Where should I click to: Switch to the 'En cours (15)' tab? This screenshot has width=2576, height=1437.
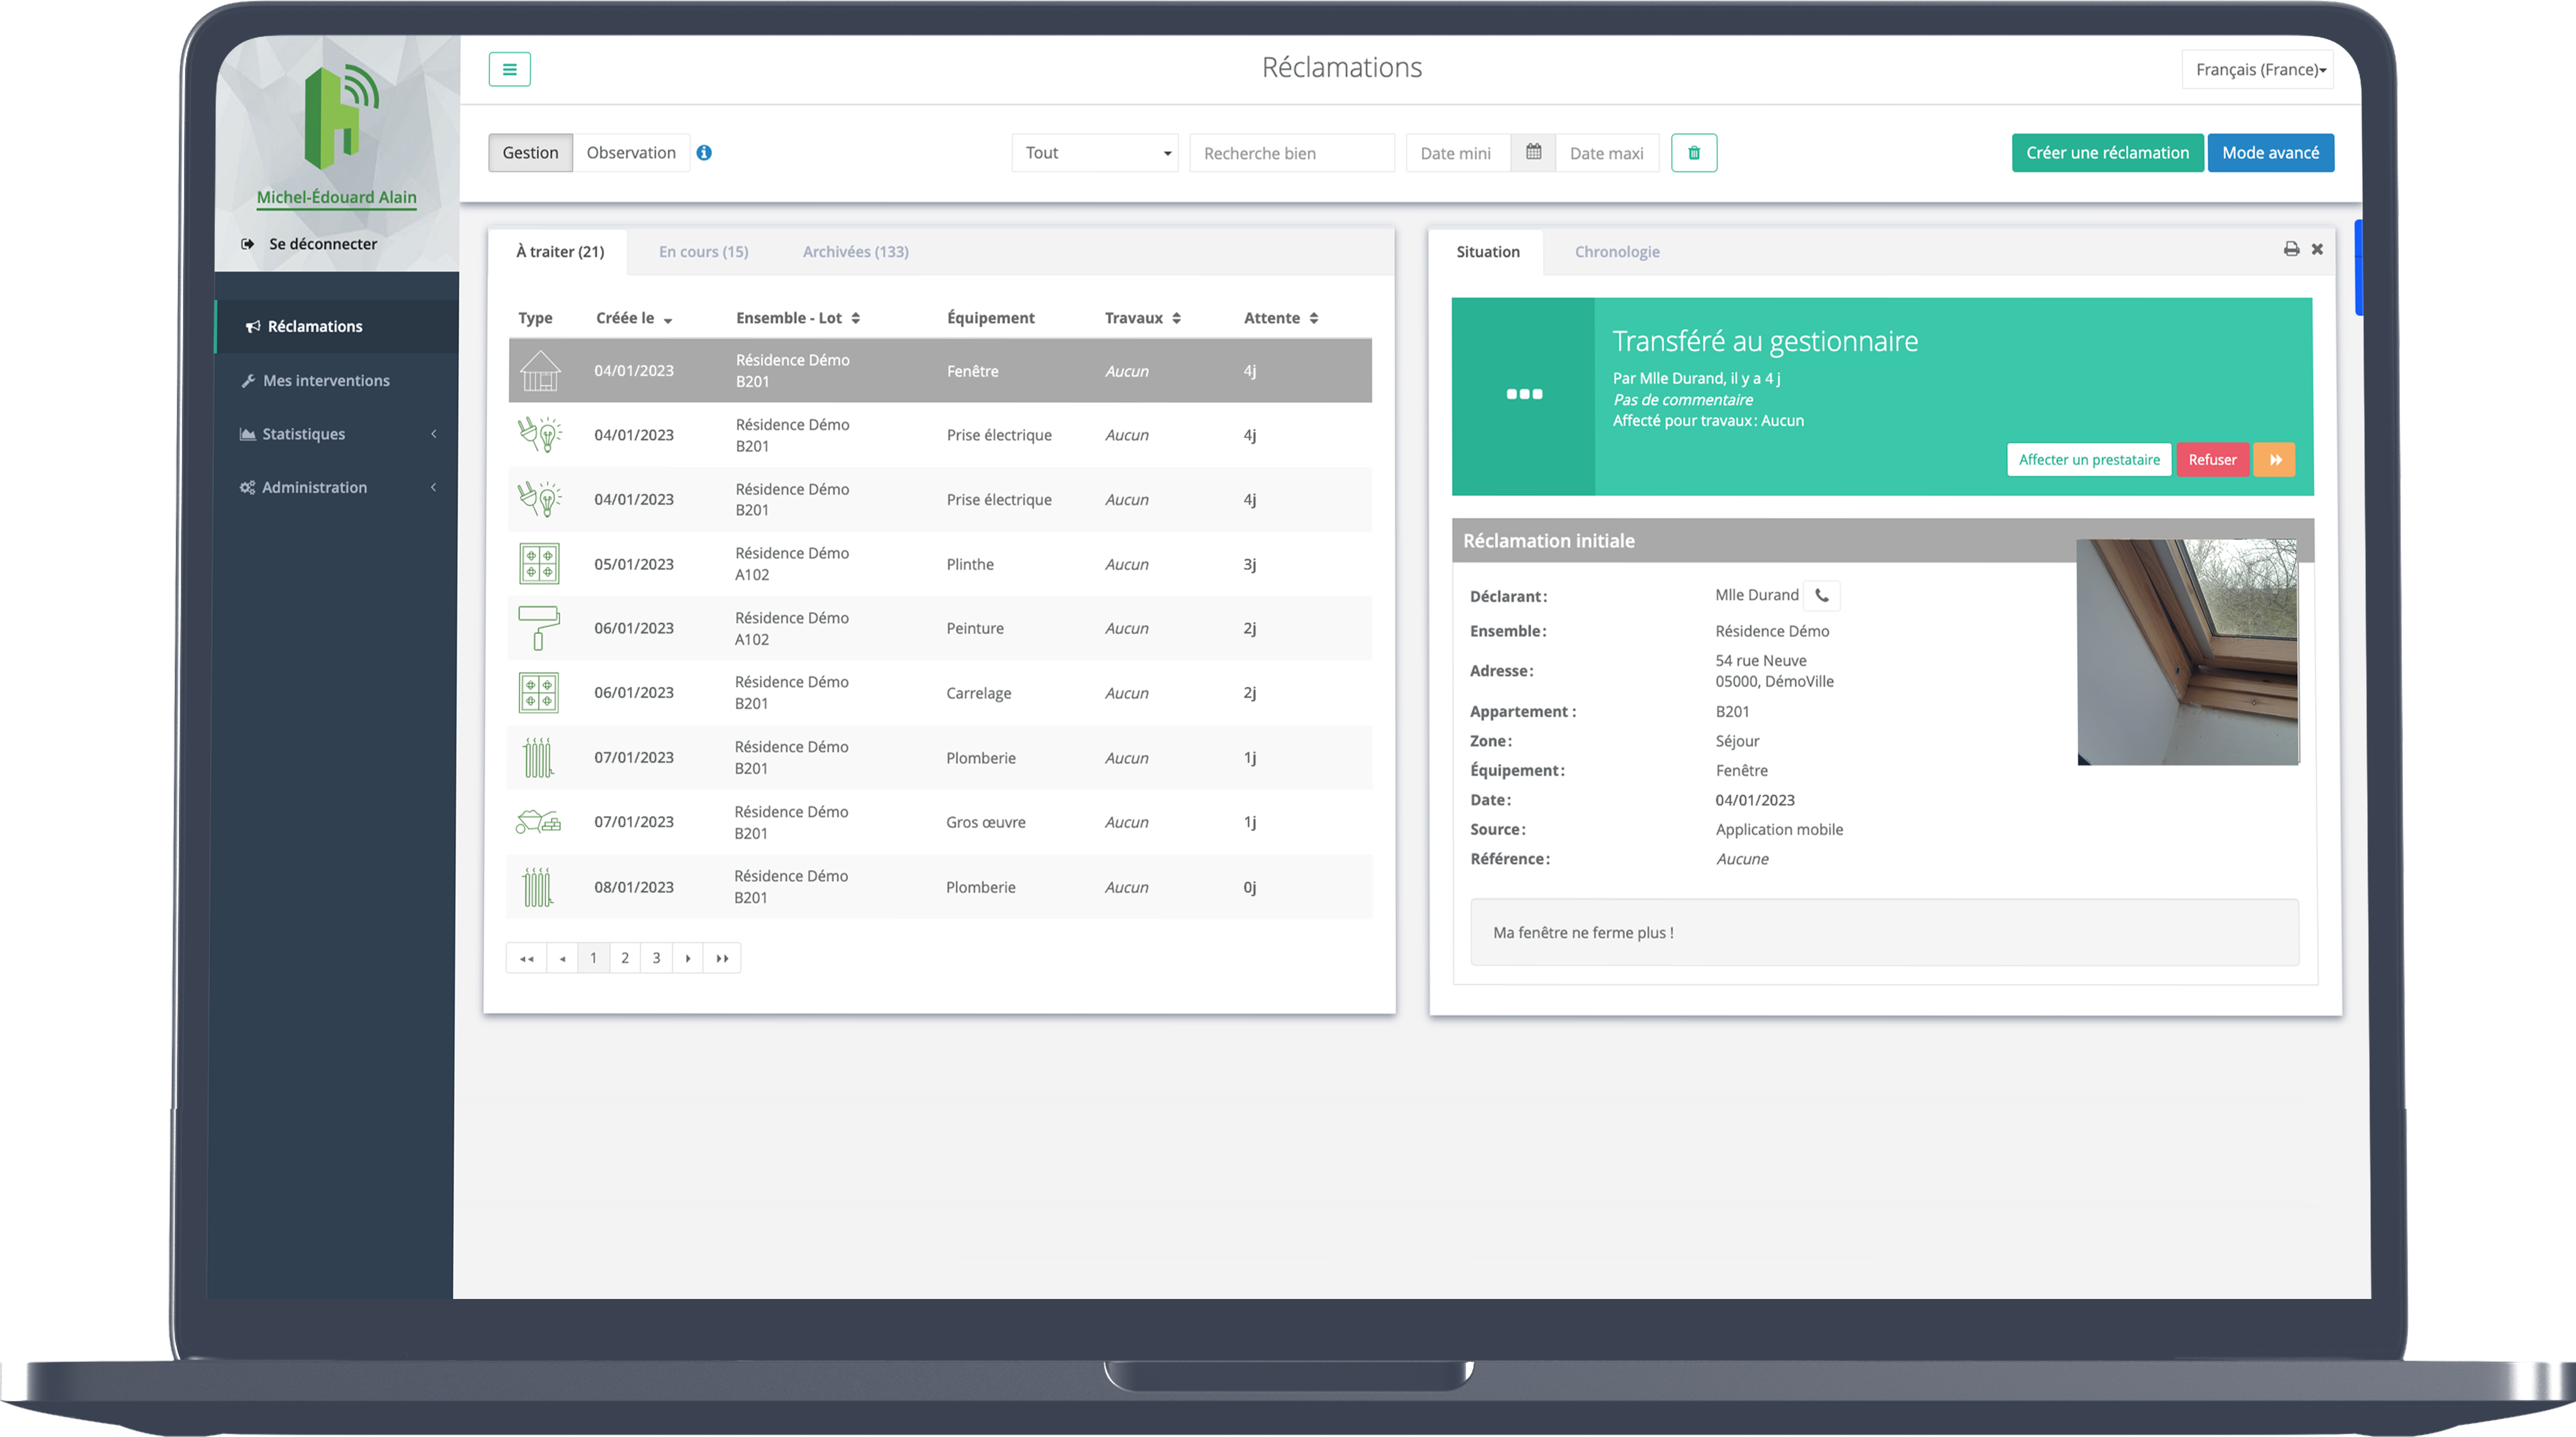tap(704, 249)
